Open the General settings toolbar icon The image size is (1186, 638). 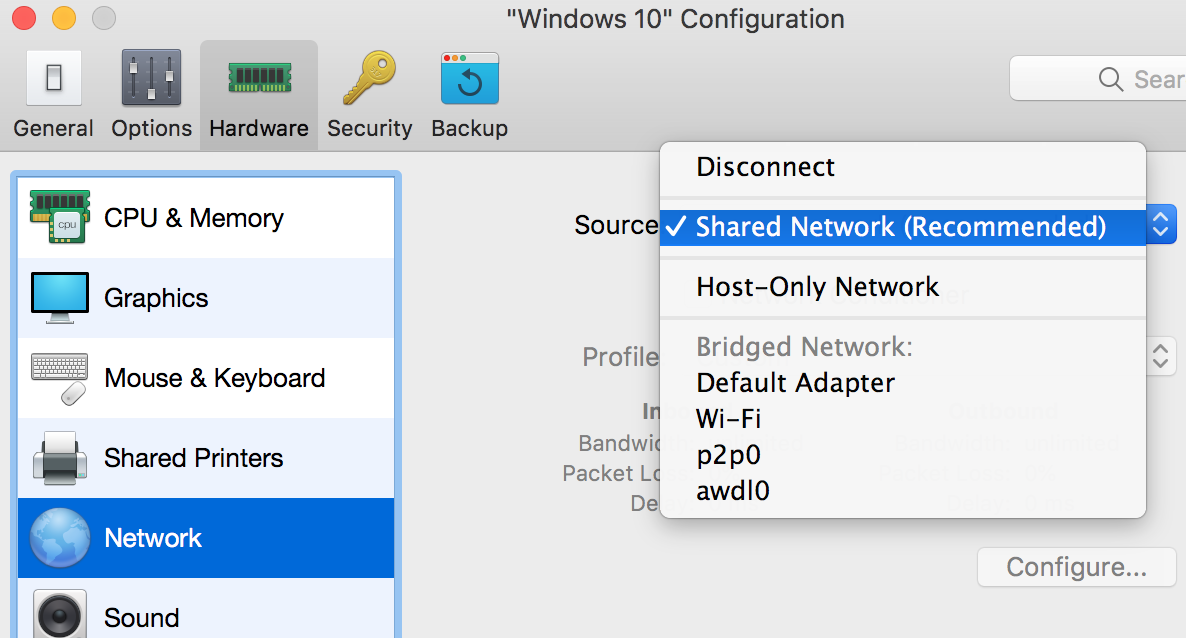coord(53,79)
